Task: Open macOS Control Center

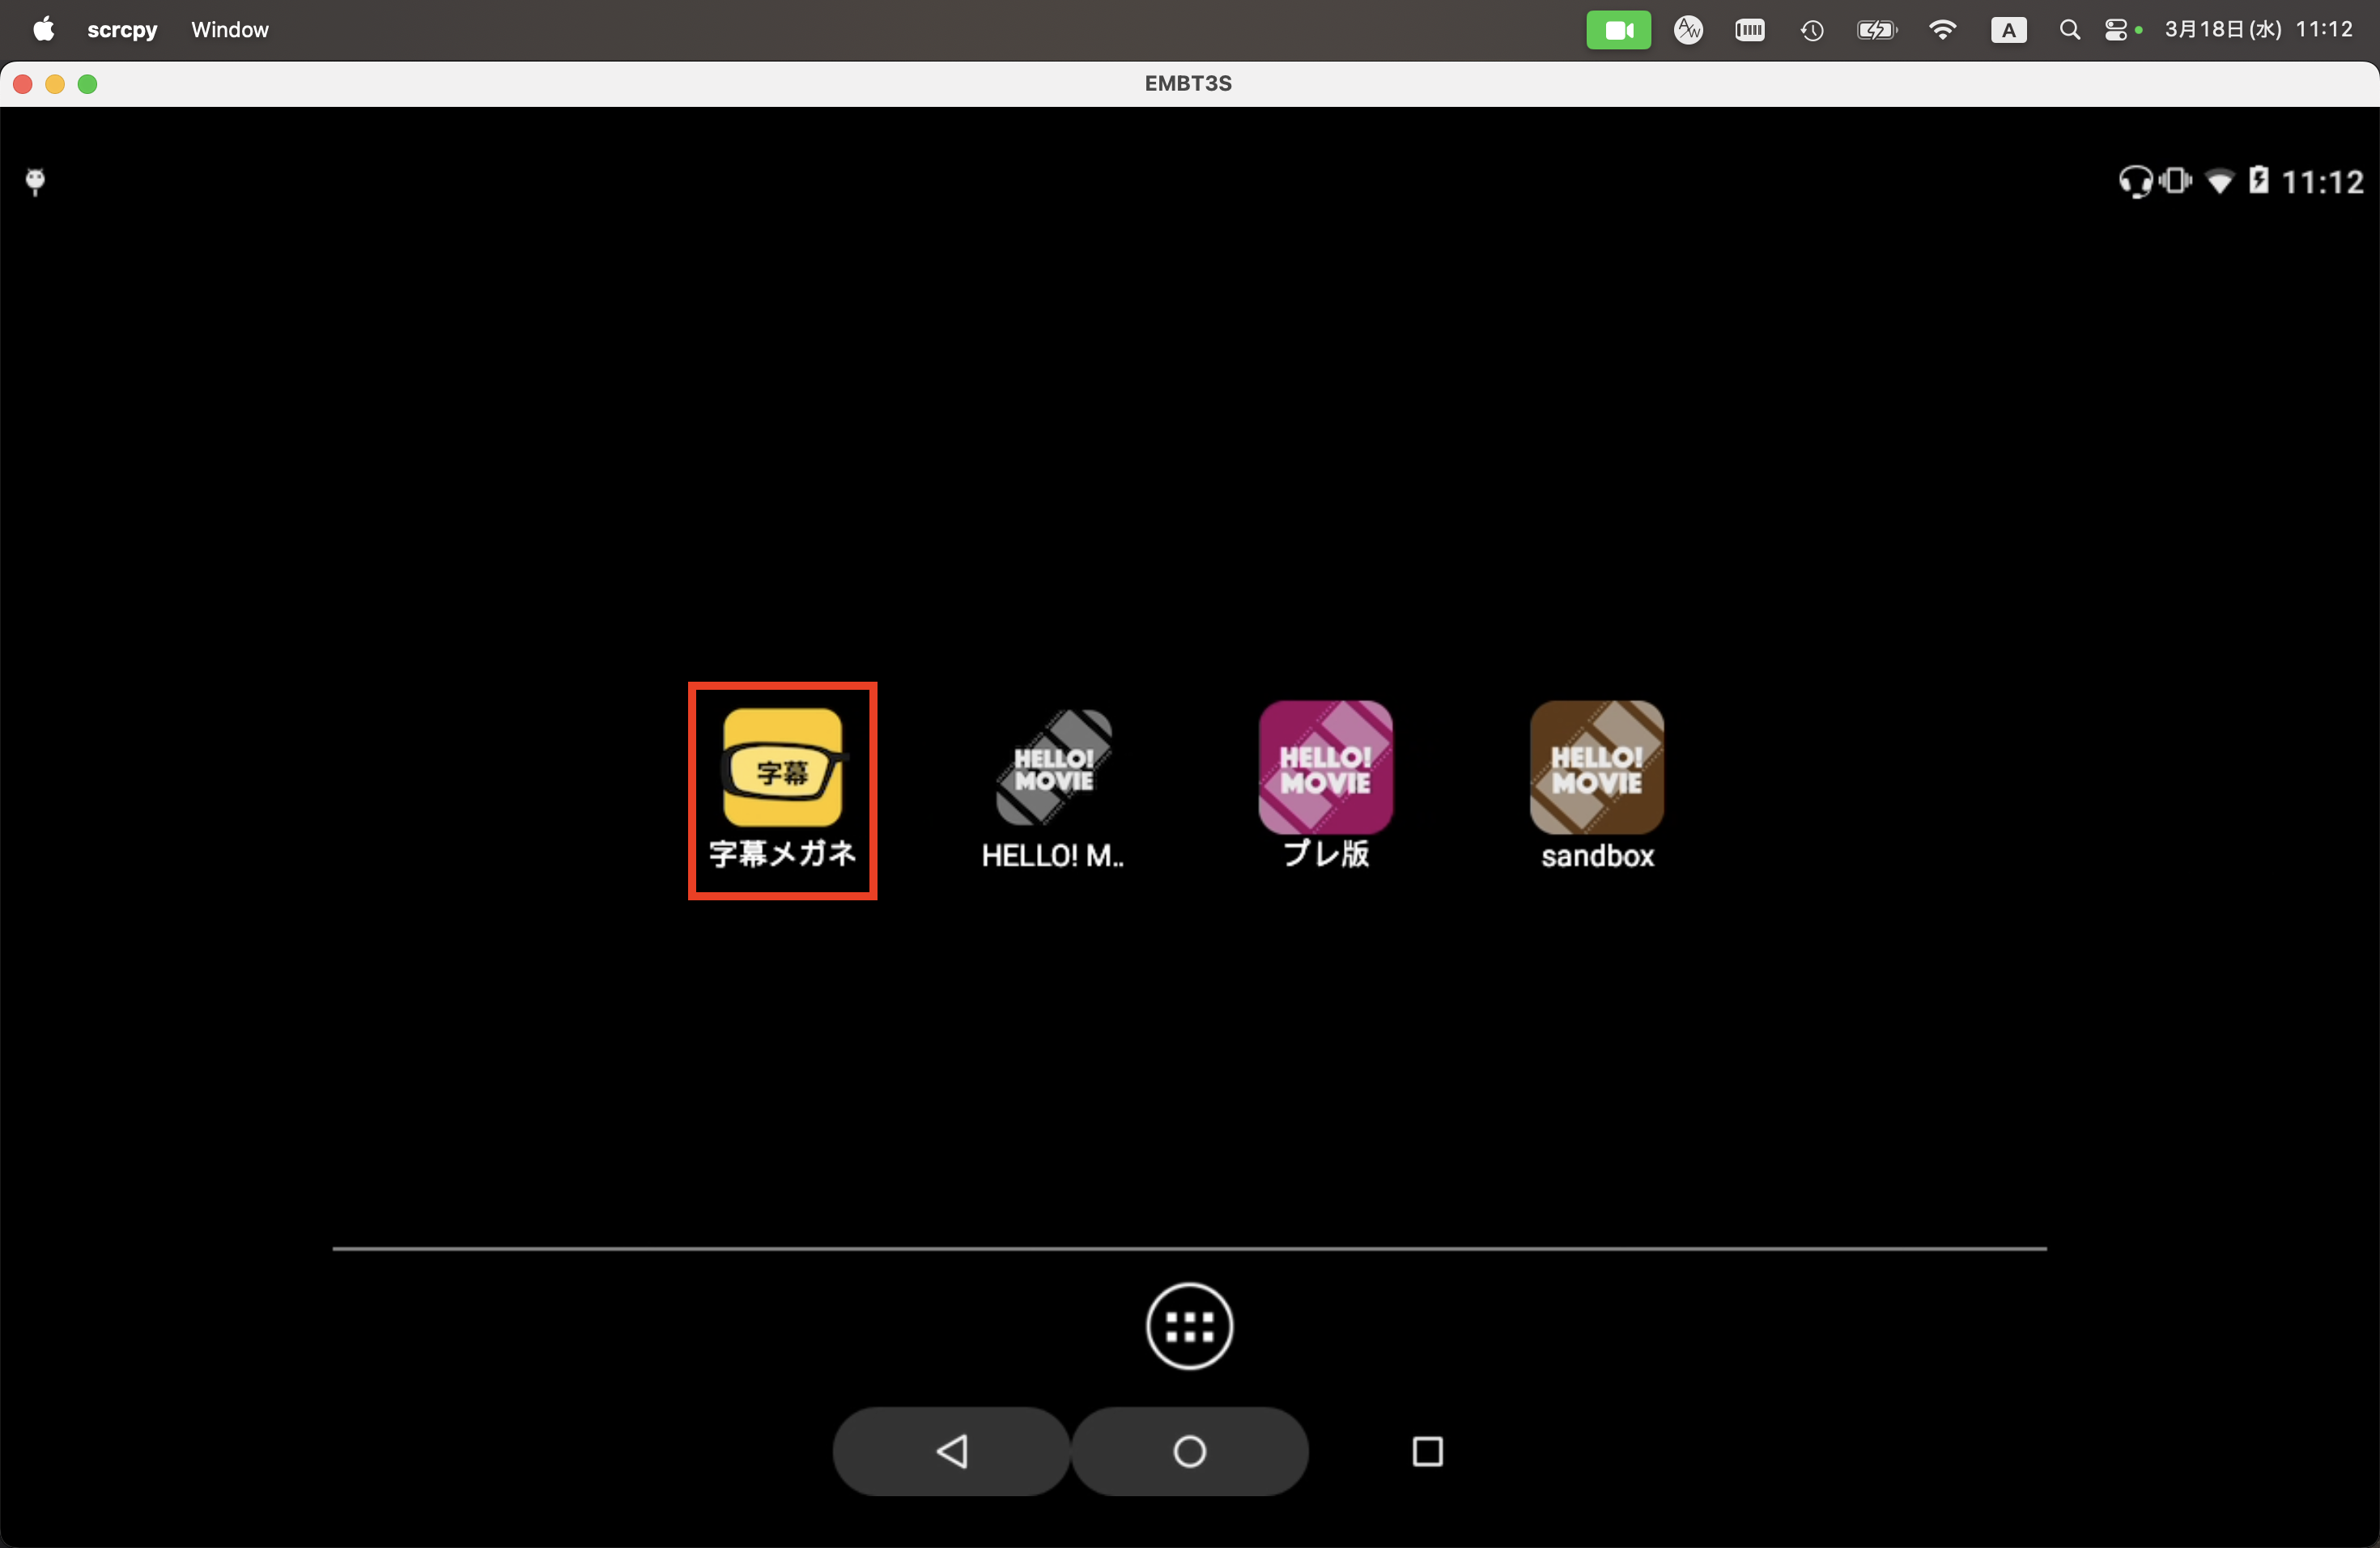Action: click(2116, 30)
